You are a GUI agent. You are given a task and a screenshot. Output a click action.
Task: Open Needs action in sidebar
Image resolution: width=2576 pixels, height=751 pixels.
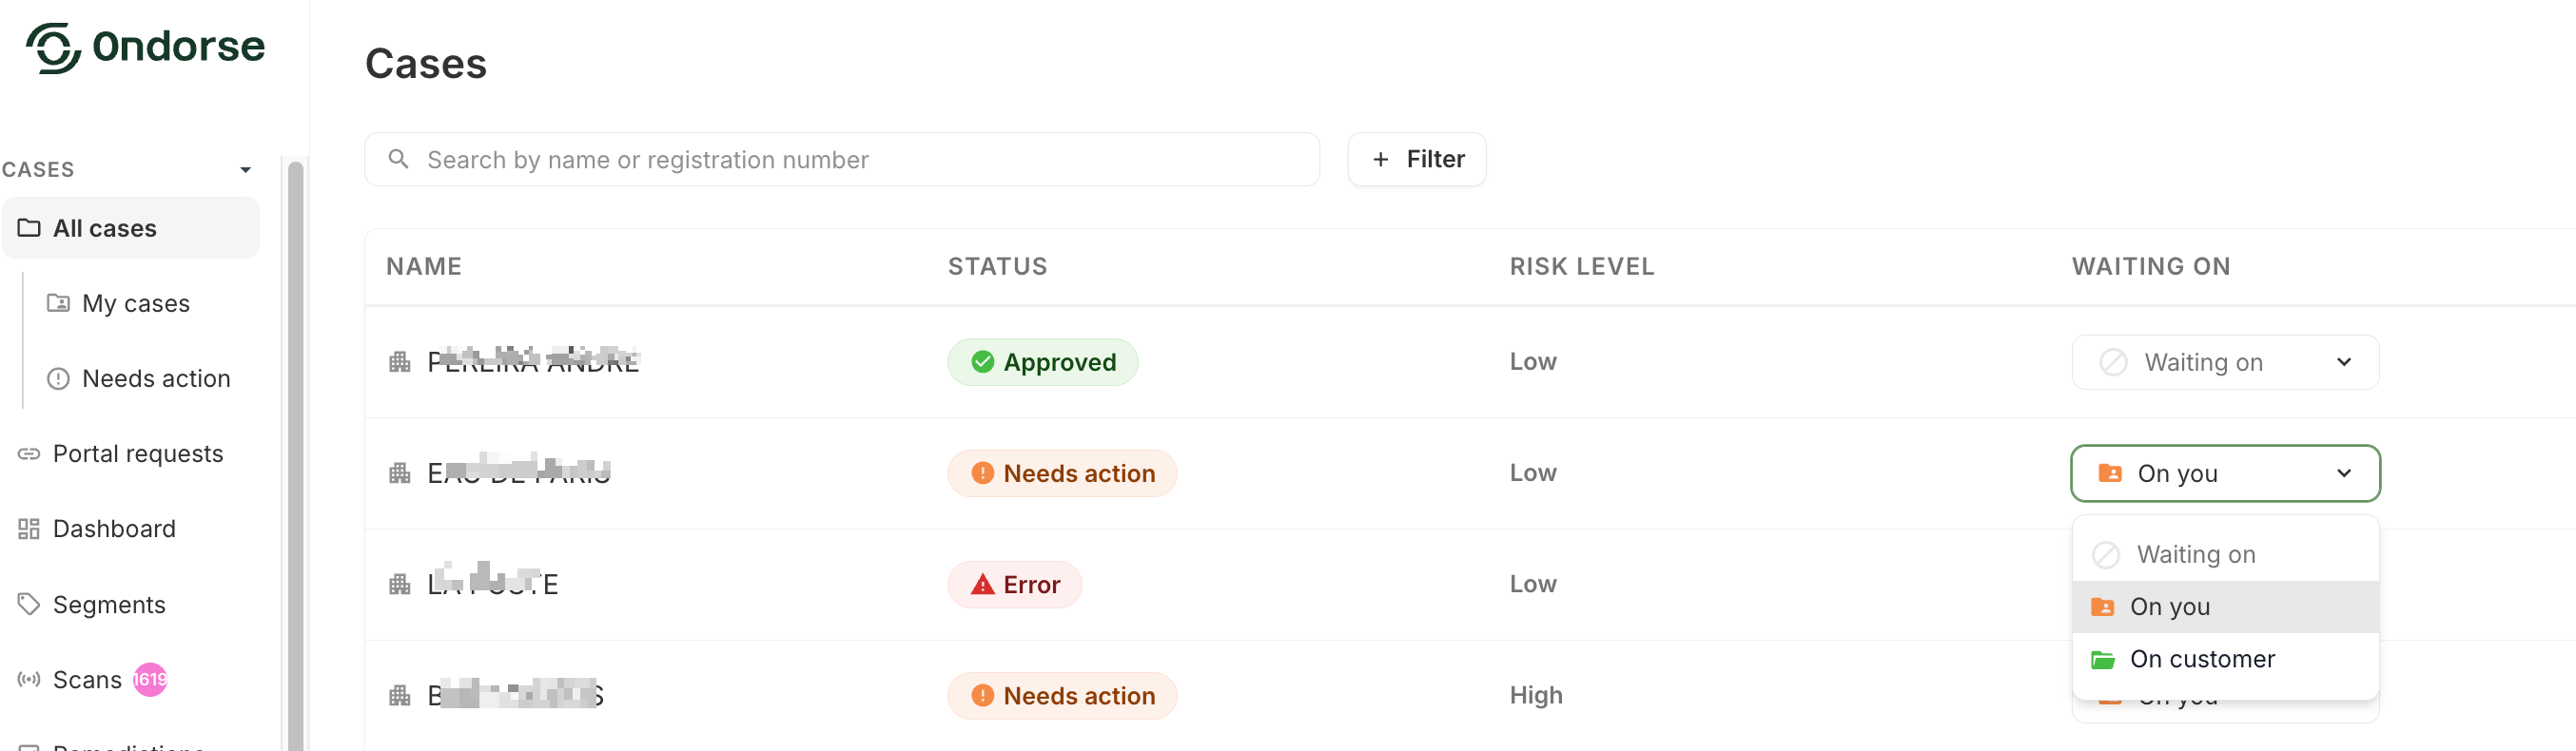155,378
